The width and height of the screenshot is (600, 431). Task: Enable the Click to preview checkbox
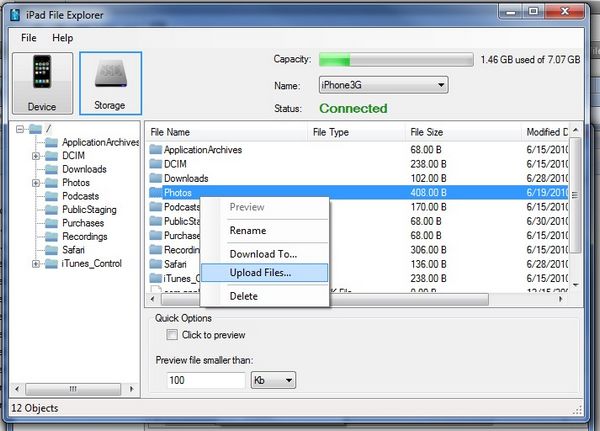point(172,335)
